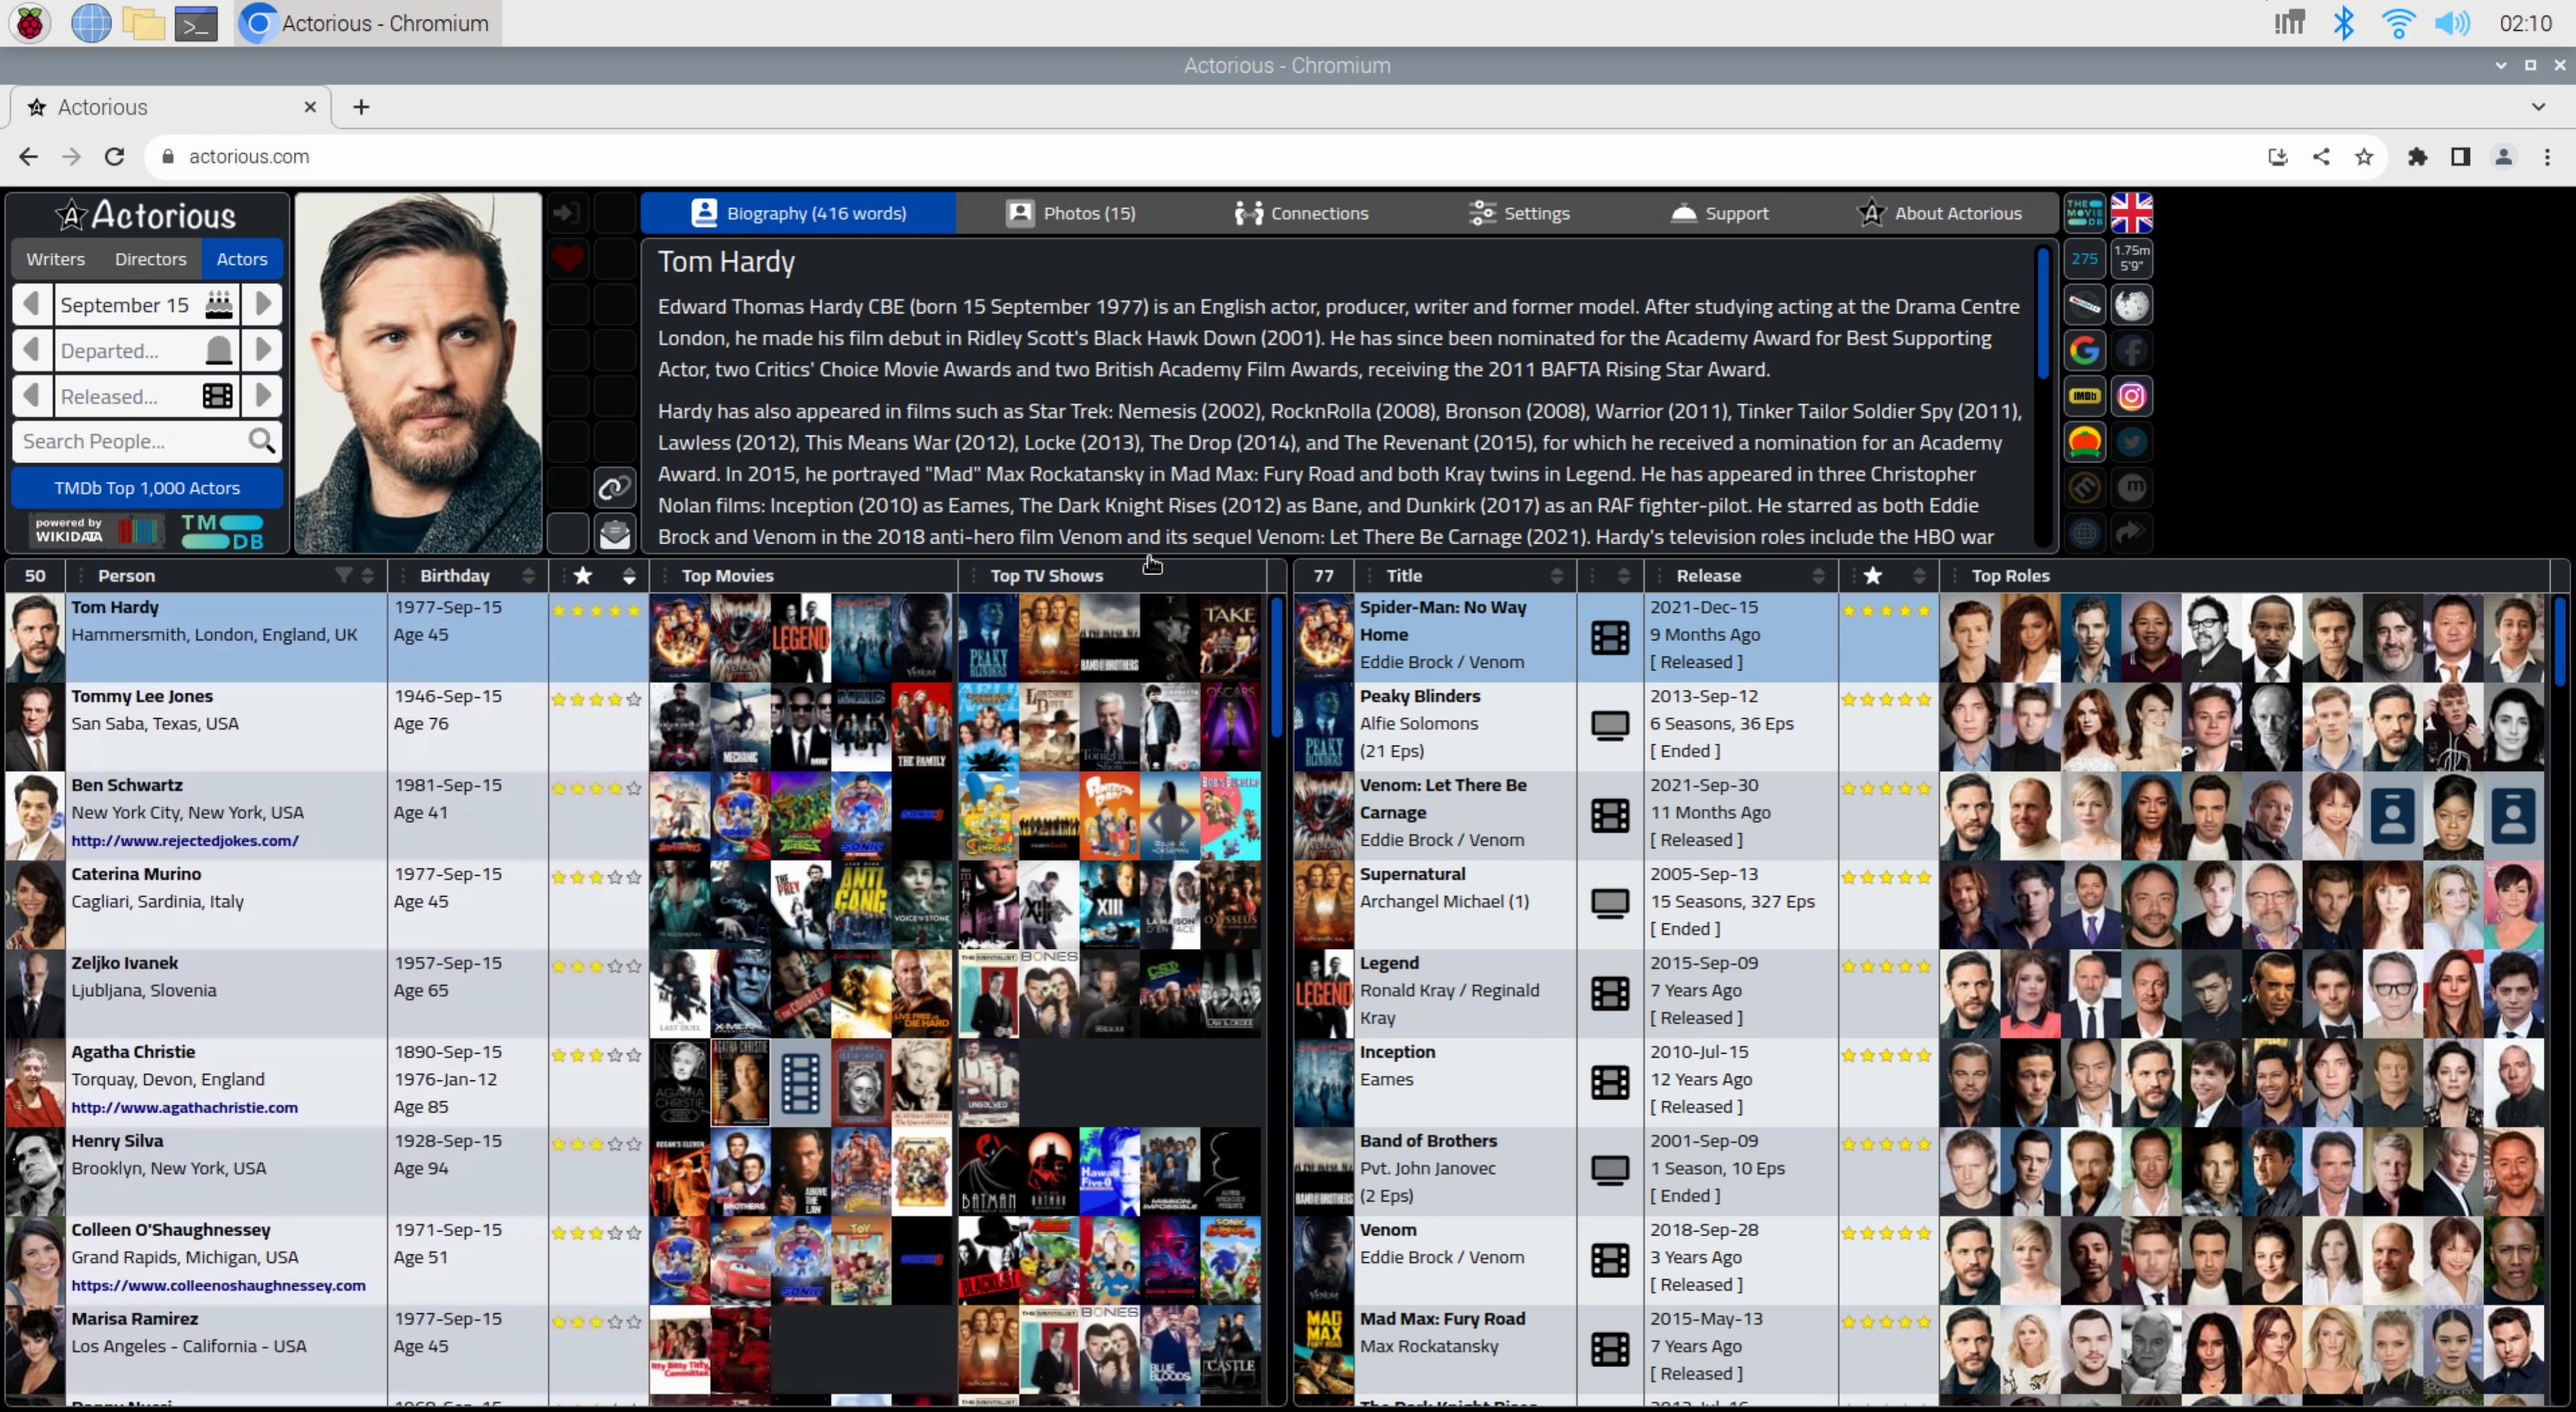Click the film strip Released icon
The image size is (2576, 1412).
pos(218,397)
